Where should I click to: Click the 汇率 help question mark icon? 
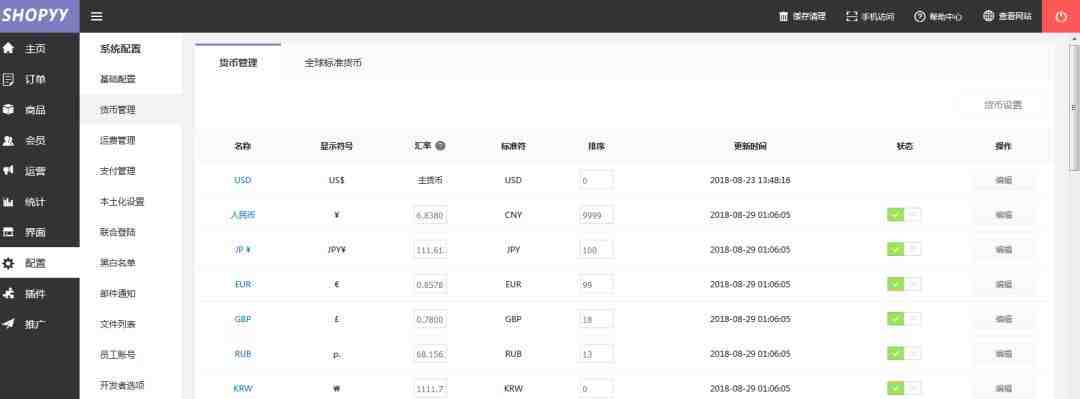coord(440,146)
